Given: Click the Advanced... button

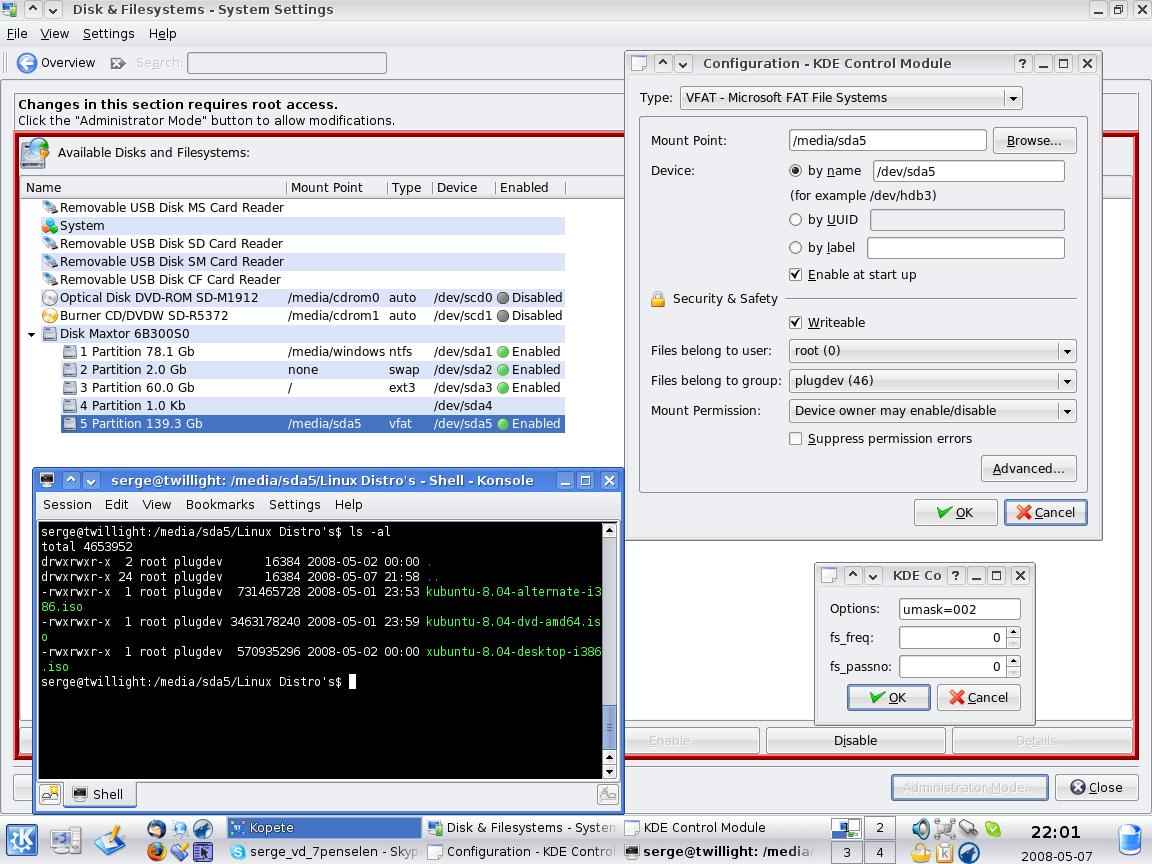Looking at the screenshot, I should pos(1028,468).
